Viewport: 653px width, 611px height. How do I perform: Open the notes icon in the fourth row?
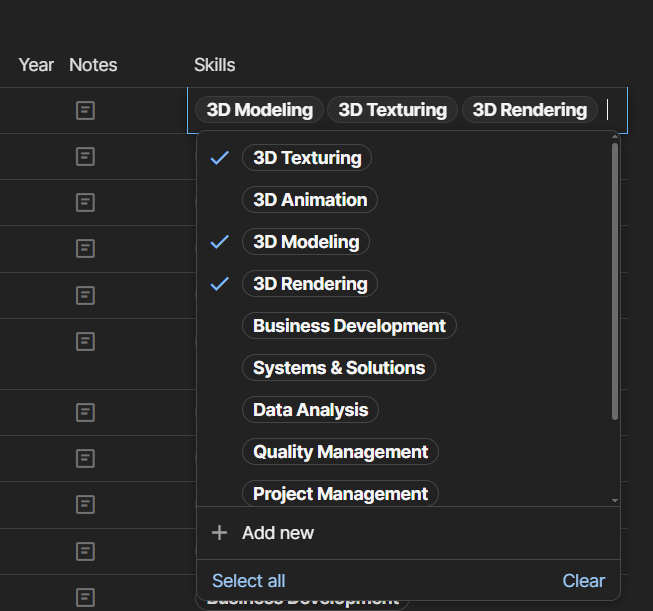click(86, 248)
